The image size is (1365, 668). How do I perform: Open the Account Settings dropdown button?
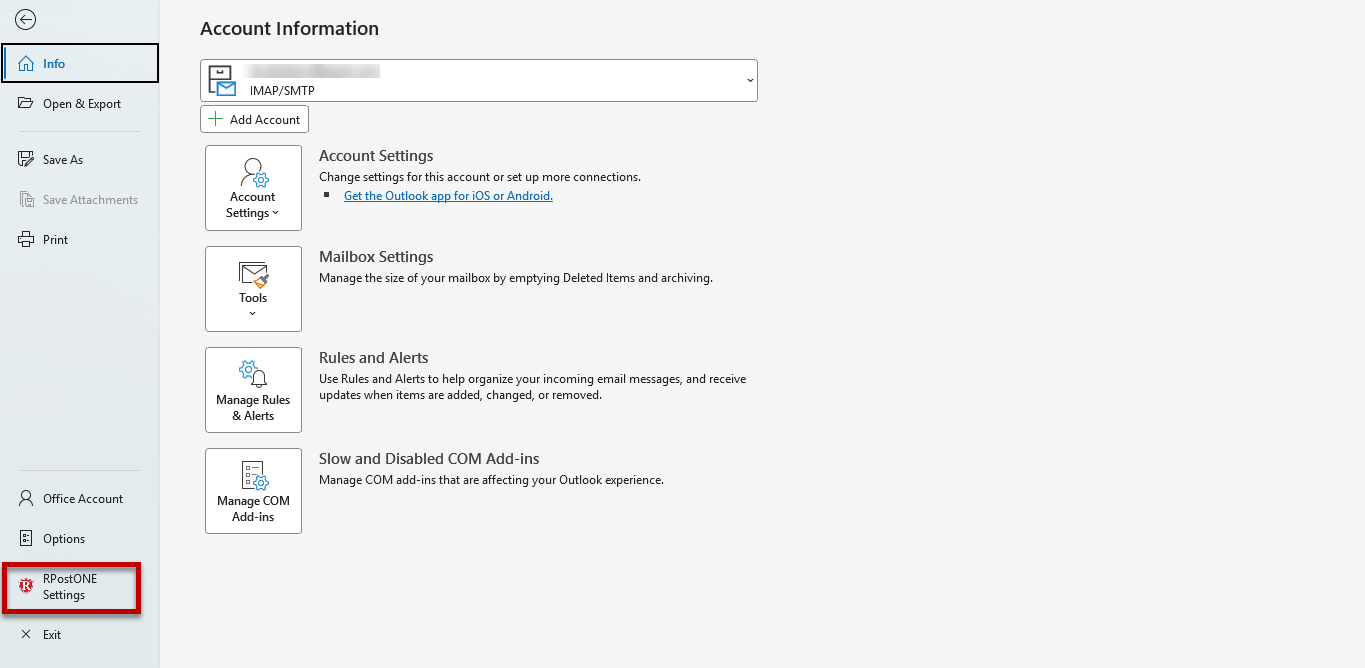[x=253, y=188]
